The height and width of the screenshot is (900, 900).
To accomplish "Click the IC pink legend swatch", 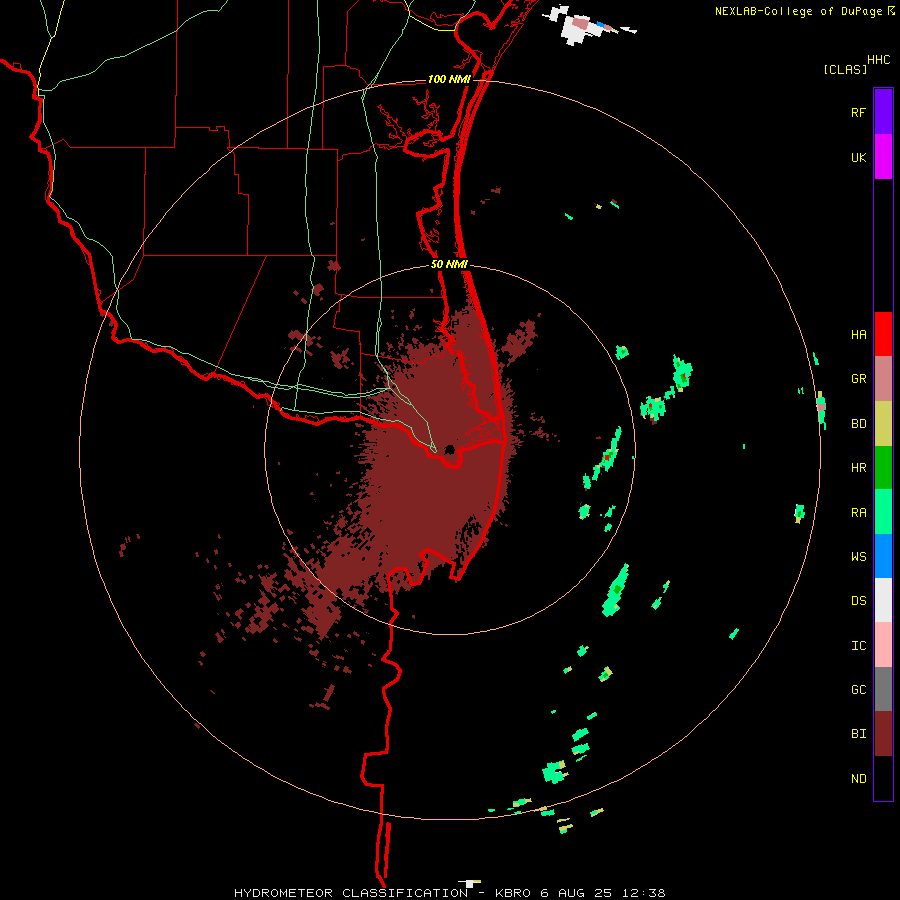I will pyautogui.click(x=883, y=645).
